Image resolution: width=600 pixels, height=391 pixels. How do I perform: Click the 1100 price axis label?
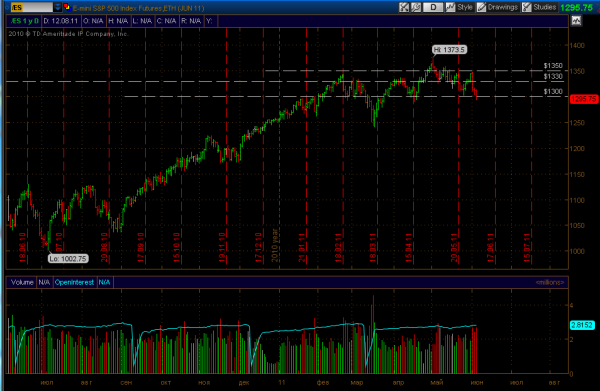(x=577, y=200)
